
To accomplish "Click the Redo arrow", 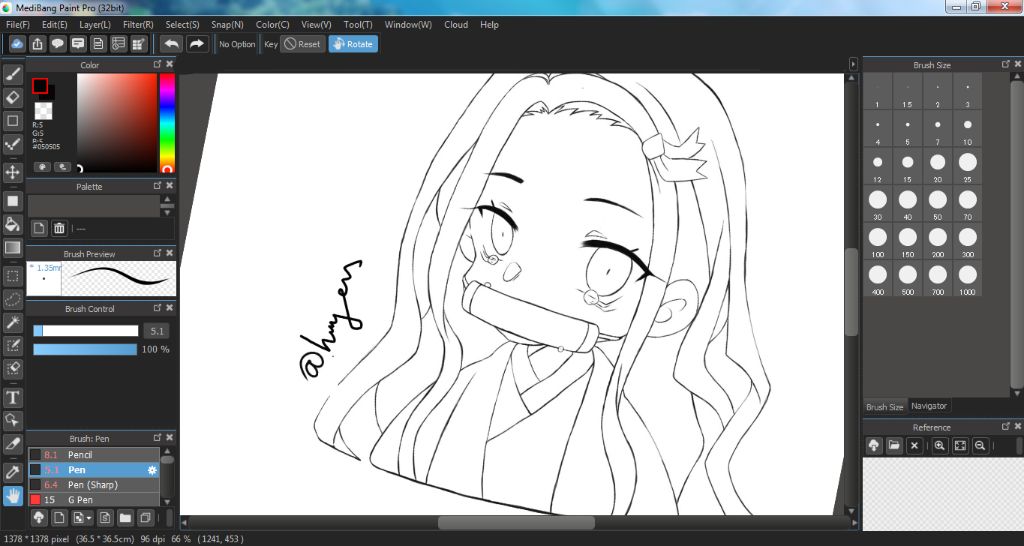I will click(x=196, y=44).
